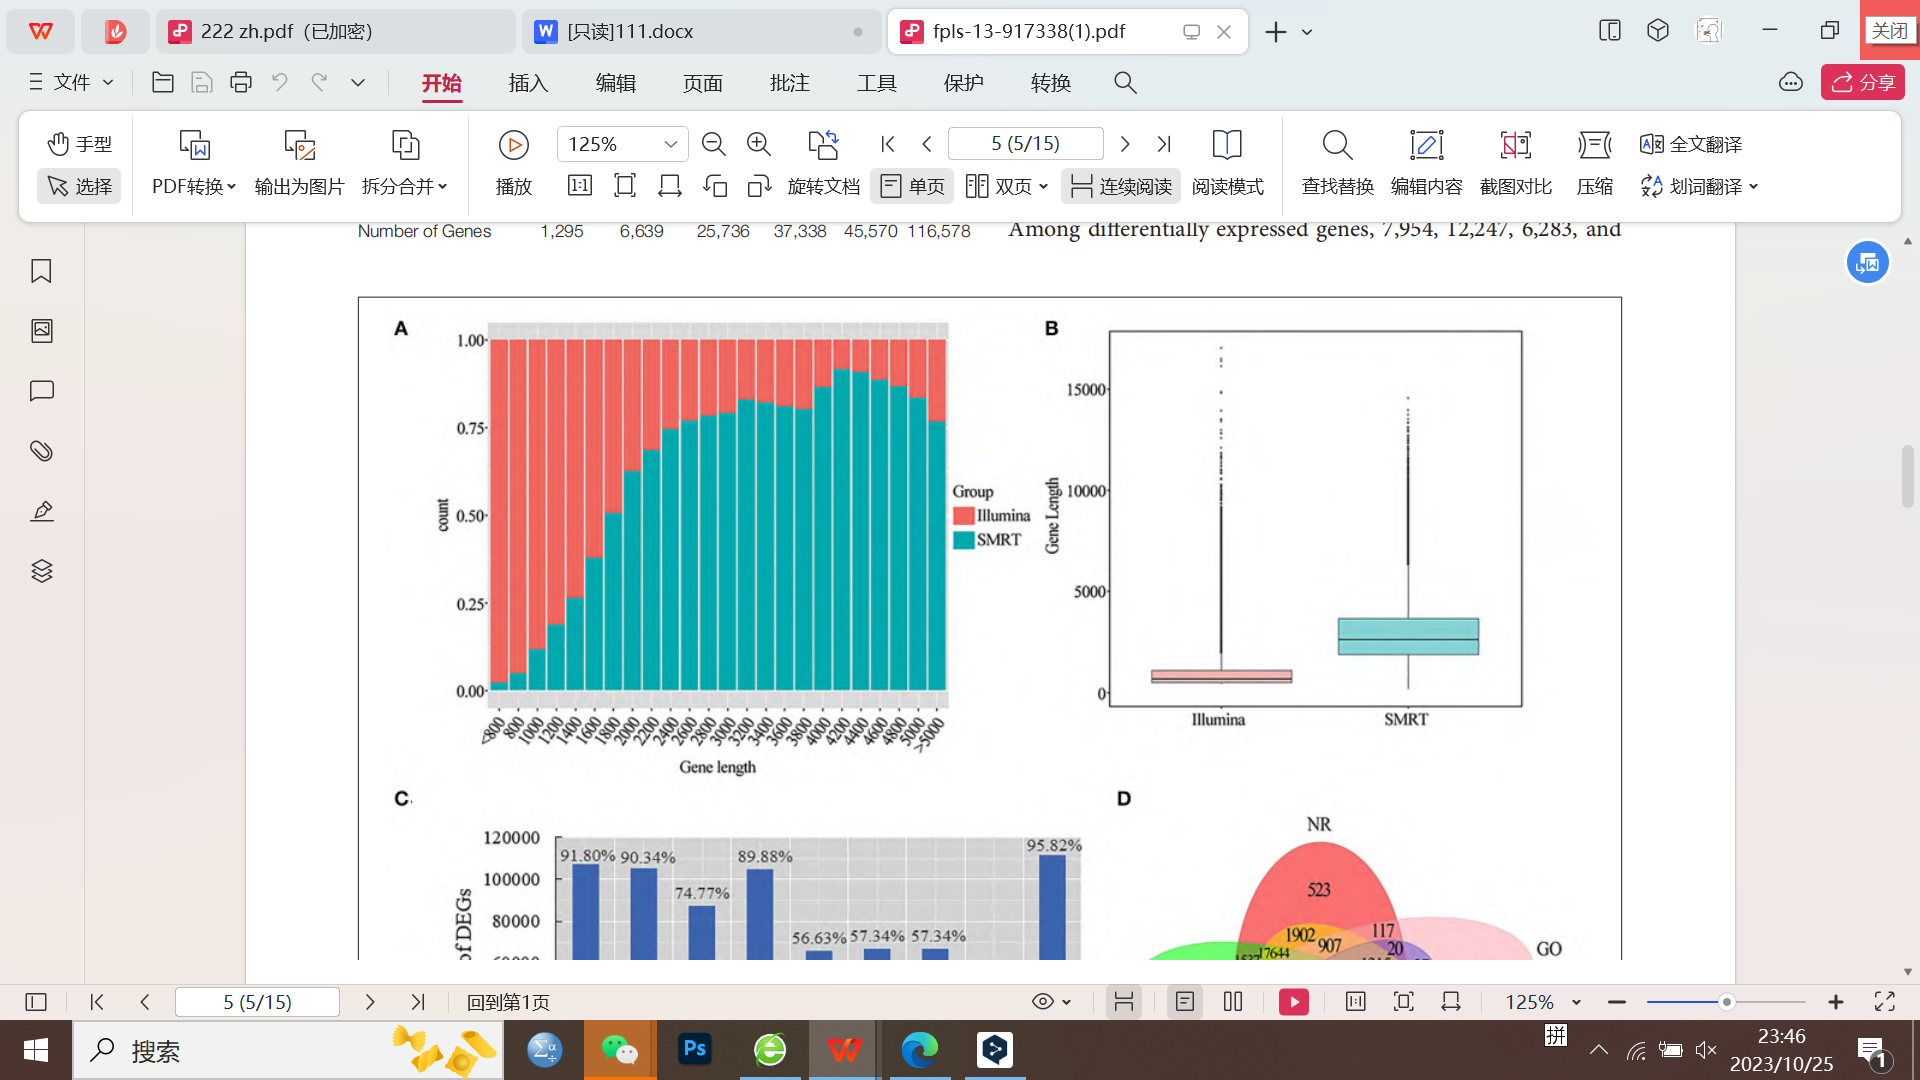Switch to the Hand tool
1920x1080 pixels.
(x=79, y=144)
